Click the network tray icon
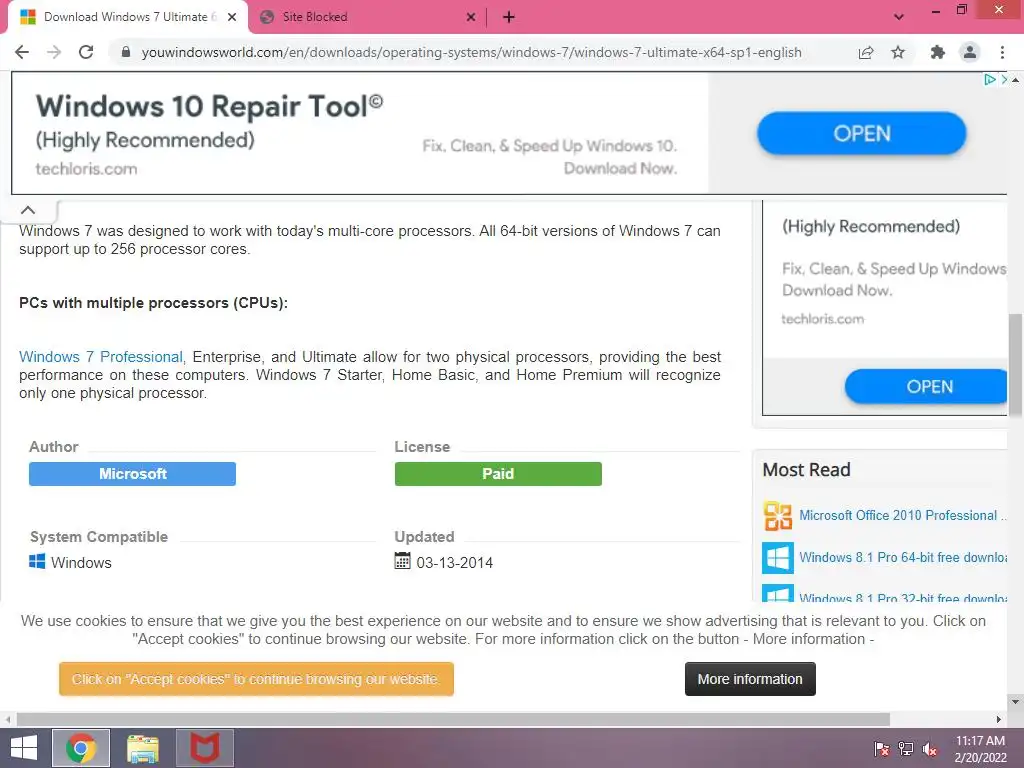 906,748
